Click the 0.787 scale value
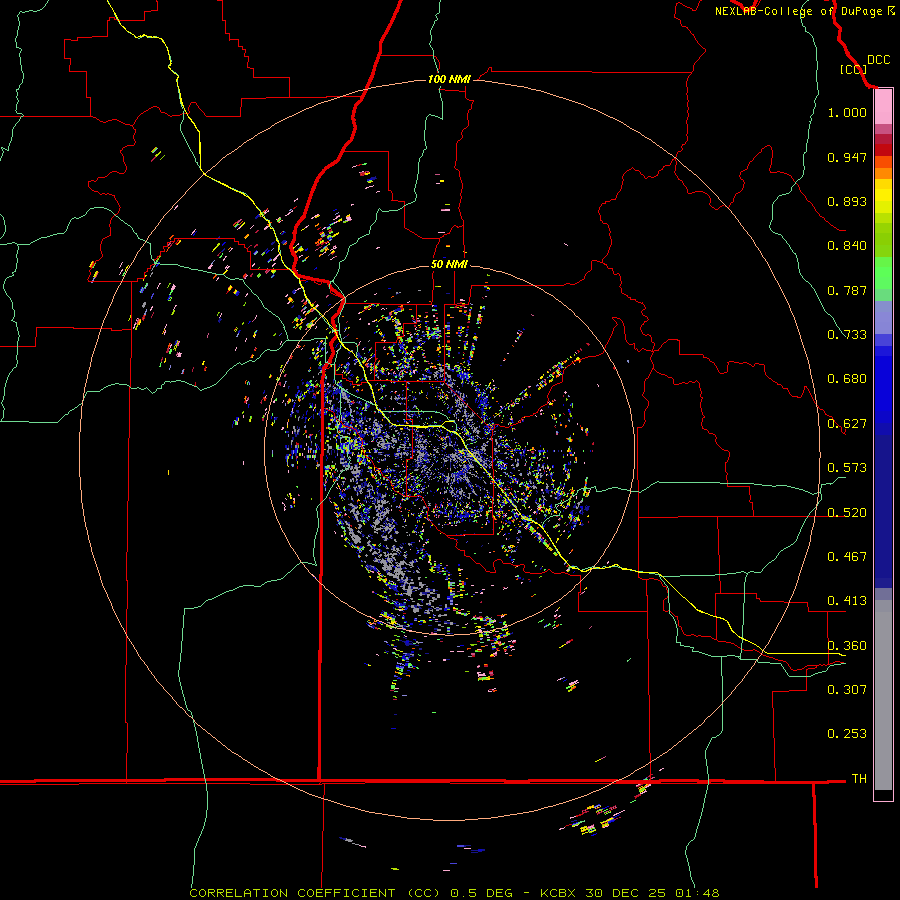Screen dimensions: 900x900 coord(847,290)
